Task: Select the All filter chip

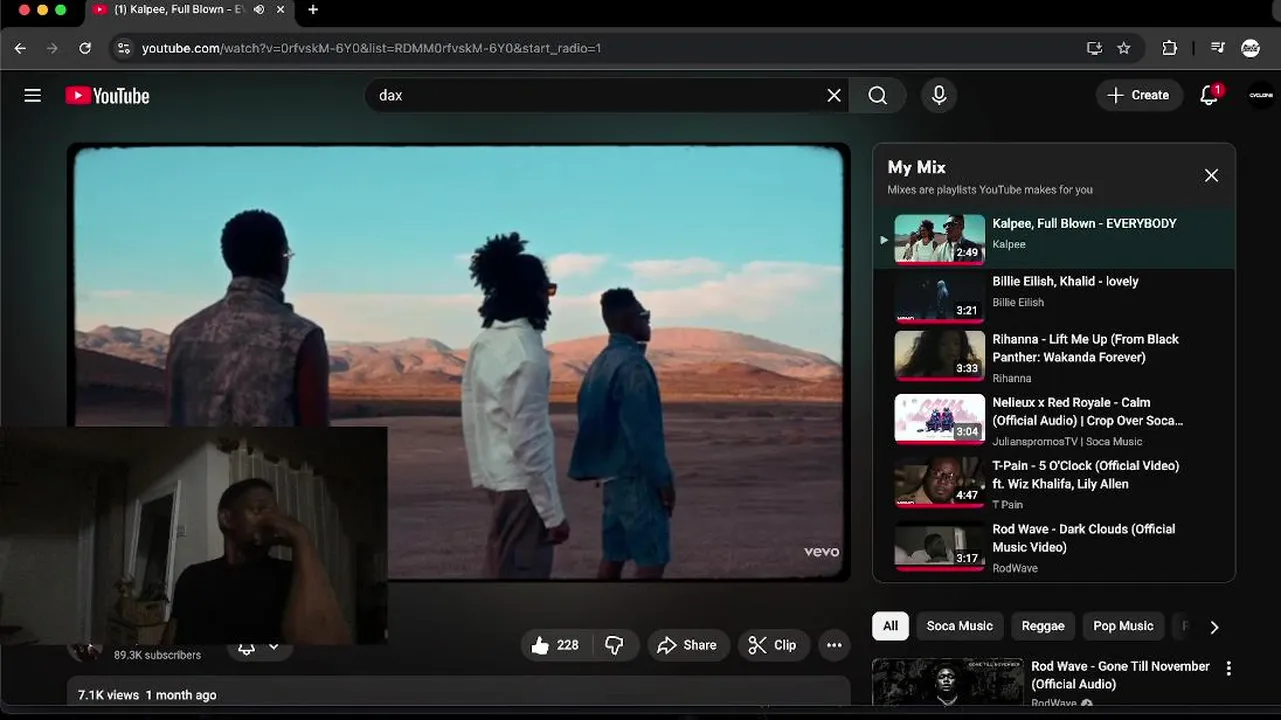Action: [x=890, y=626]
